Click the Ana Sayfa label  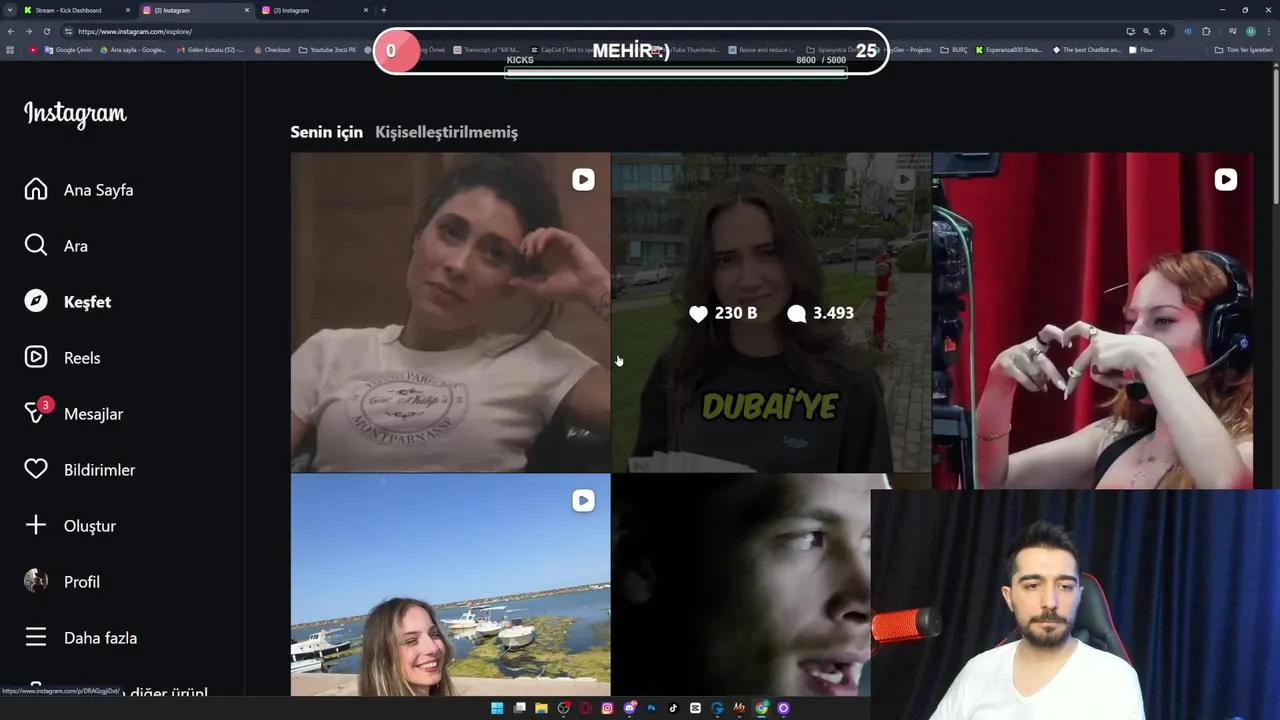[98, 190]
